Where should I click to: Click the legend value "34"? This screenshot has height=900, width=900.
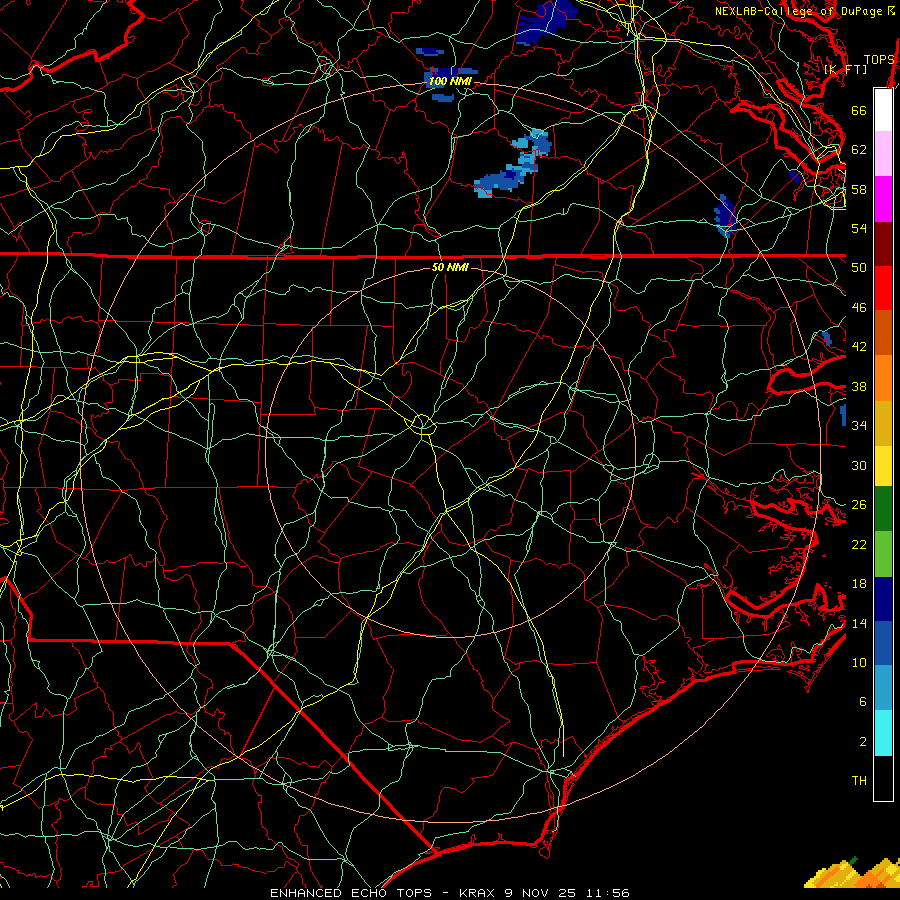point(859,425)
